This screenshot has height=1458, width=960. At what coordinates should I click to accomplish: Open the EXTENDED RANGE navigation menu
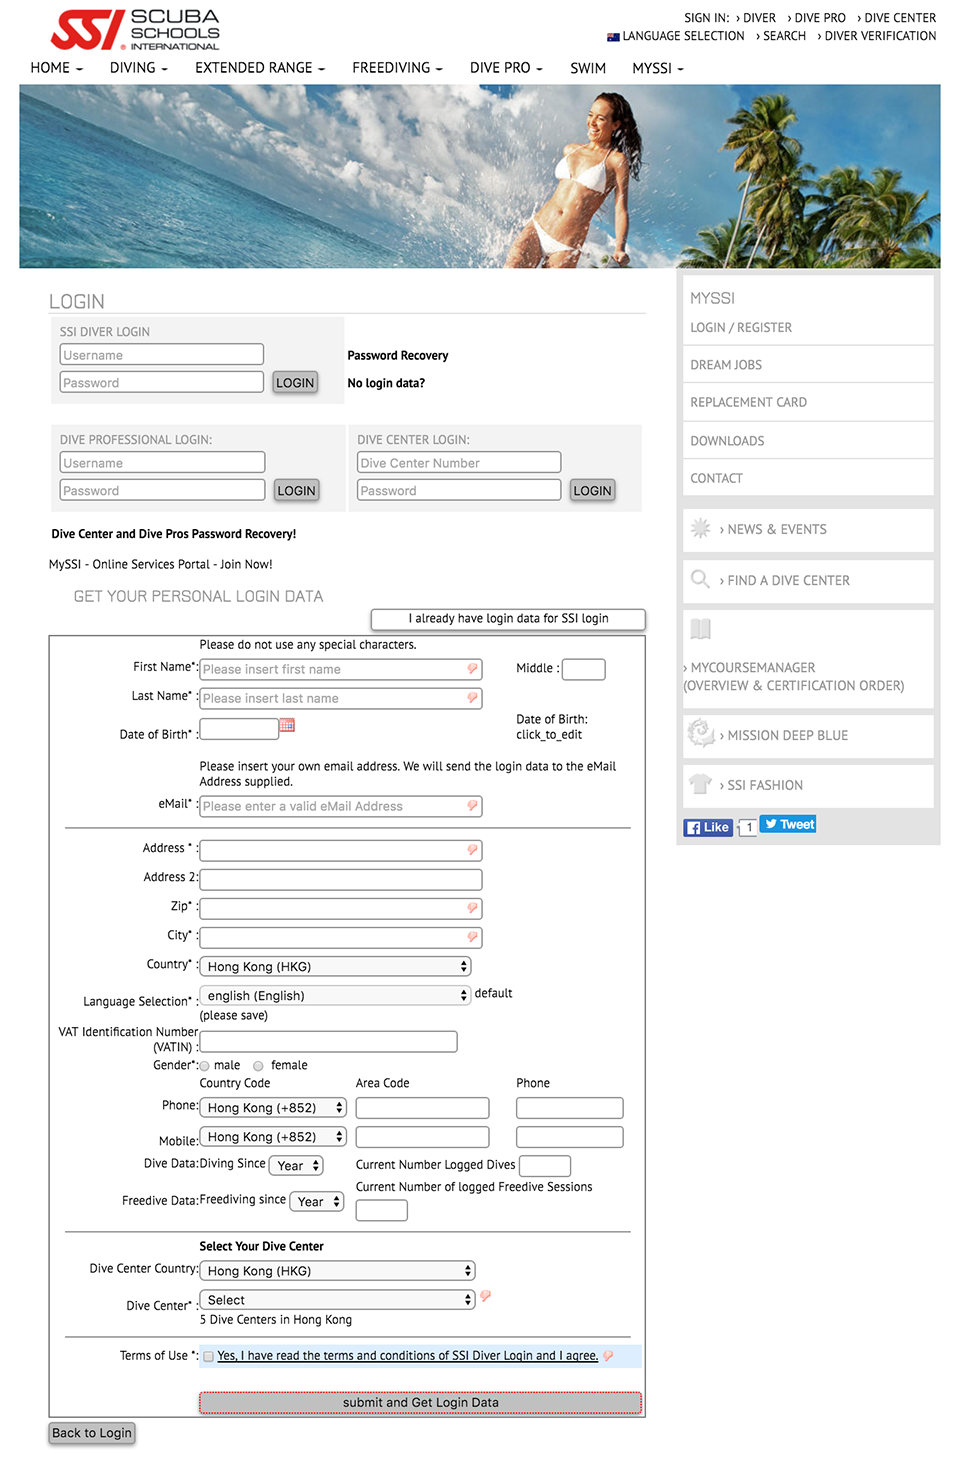tap(260, 68)
